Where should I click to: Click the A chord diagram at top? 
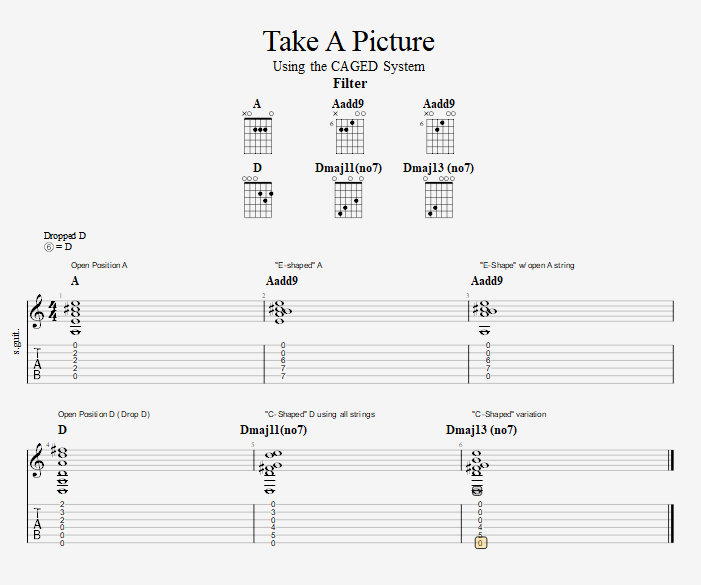(x=258, y=132)
